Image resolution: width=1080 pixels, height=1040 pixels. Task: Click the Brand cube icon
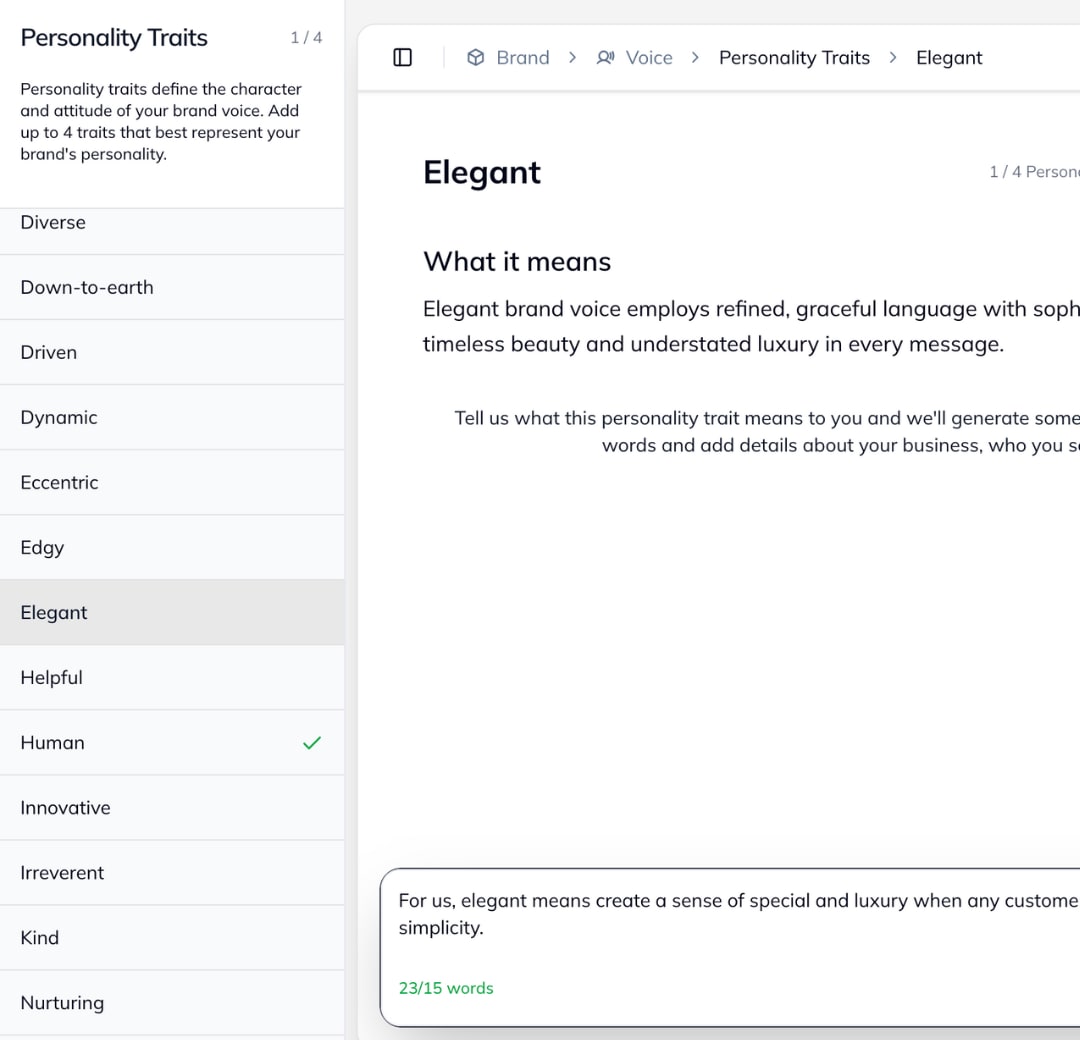[x=476, y=58]
